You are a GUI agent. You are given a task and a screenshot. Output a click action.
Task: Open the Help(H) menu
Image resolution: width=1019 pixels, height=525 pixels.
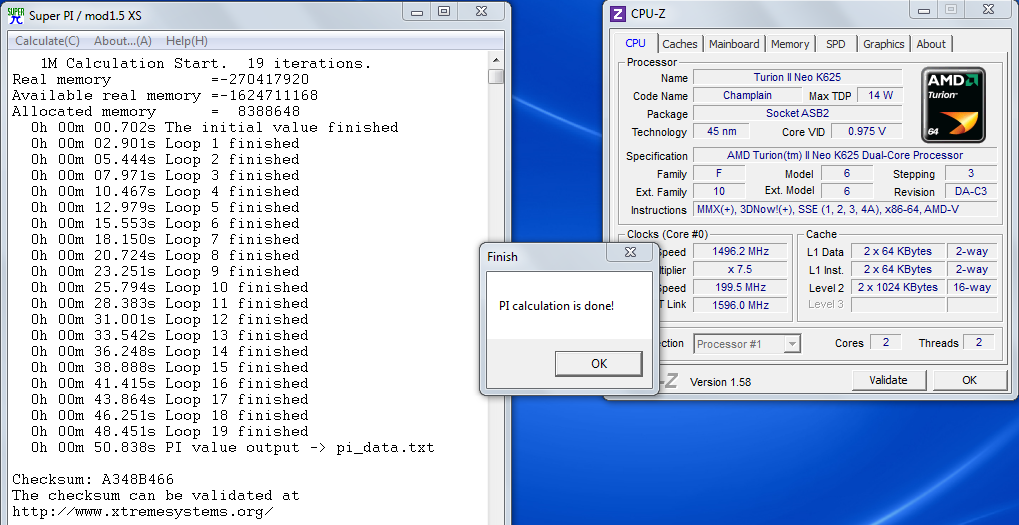(187, 41)
